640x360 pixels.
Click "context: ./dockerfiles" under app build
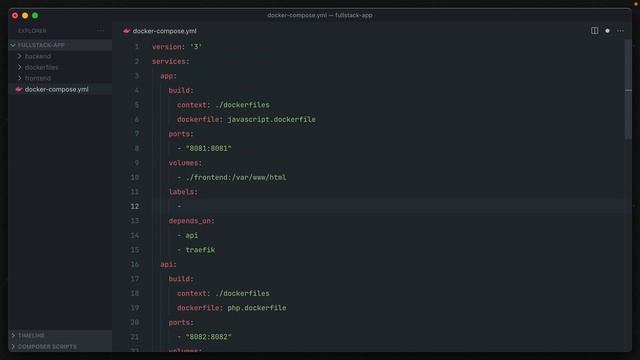tap(223, 105)
